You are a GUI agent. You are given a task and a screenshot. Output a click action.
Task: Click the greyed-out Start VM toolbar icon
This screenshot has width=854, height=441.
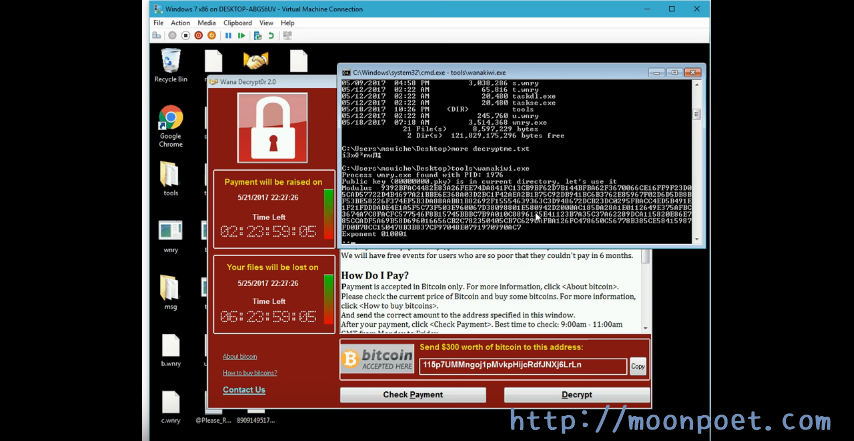click(172, 35)
